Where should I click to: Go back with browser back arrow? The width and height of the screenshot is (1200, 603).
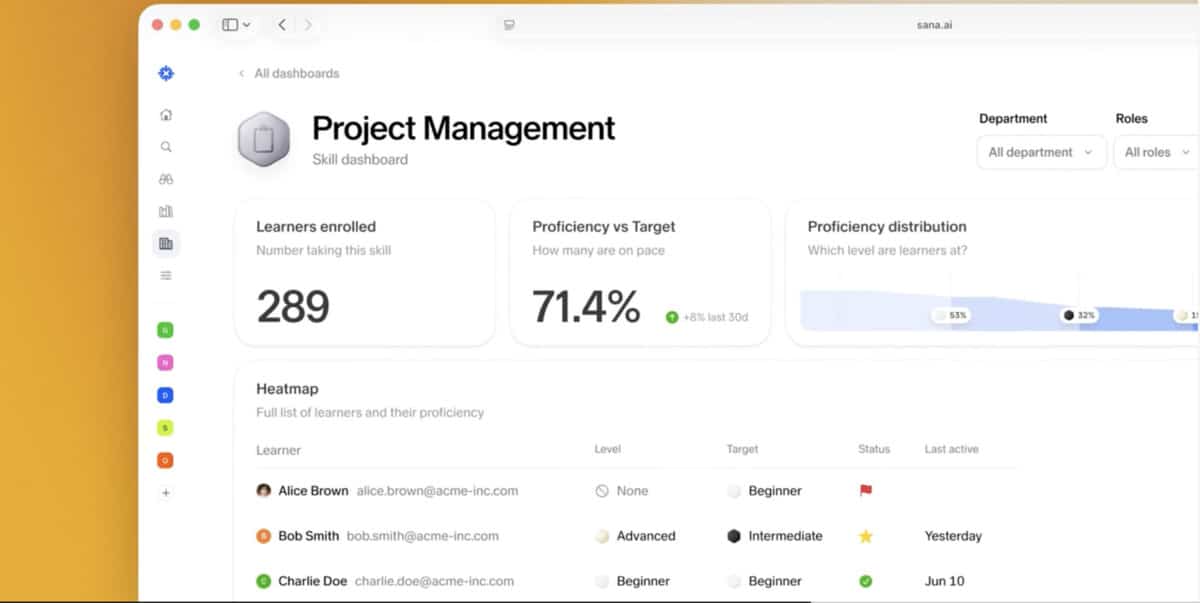pyautogui.click(x=282, y=25)
